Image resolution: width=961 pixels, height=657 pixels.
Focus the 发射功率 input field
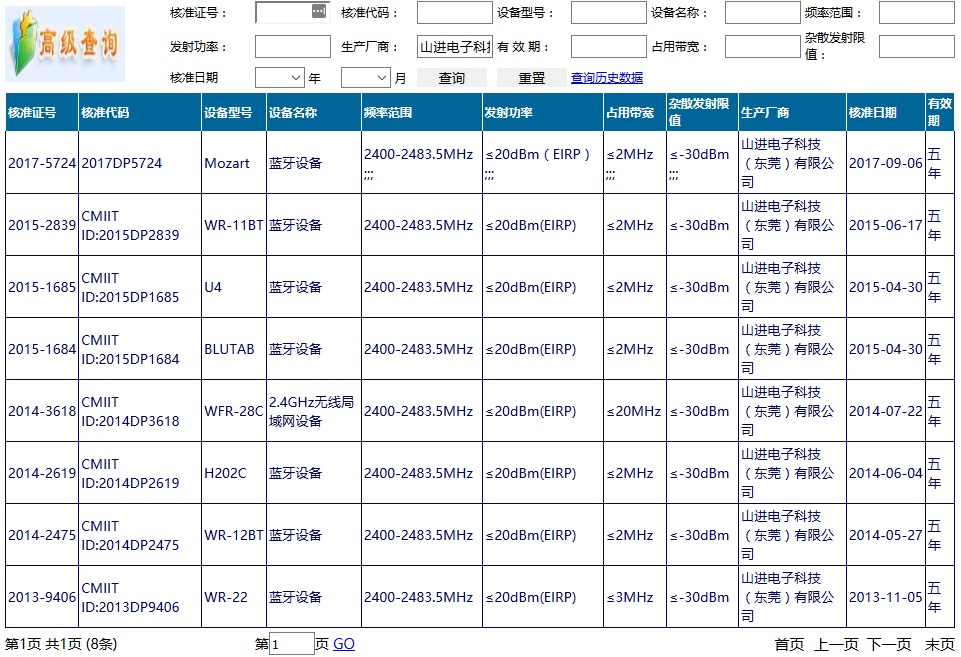292,47
